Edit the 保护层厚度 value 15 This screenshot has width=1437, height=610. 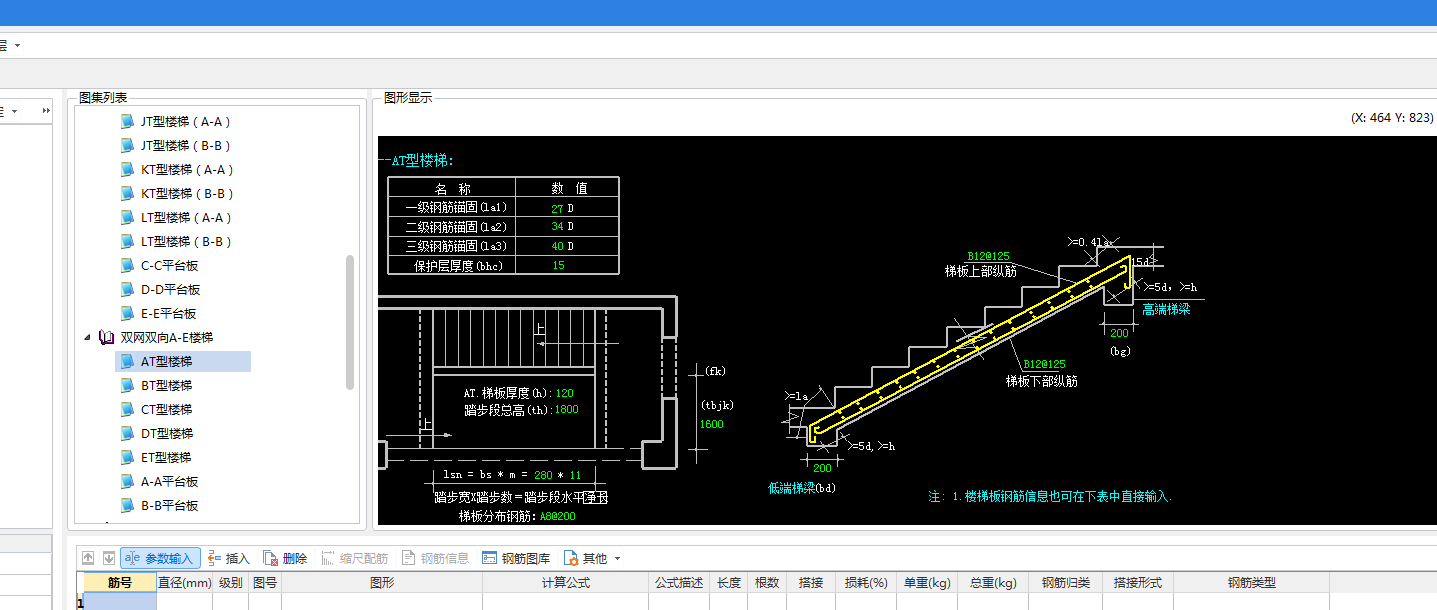[x=558, y=265]
